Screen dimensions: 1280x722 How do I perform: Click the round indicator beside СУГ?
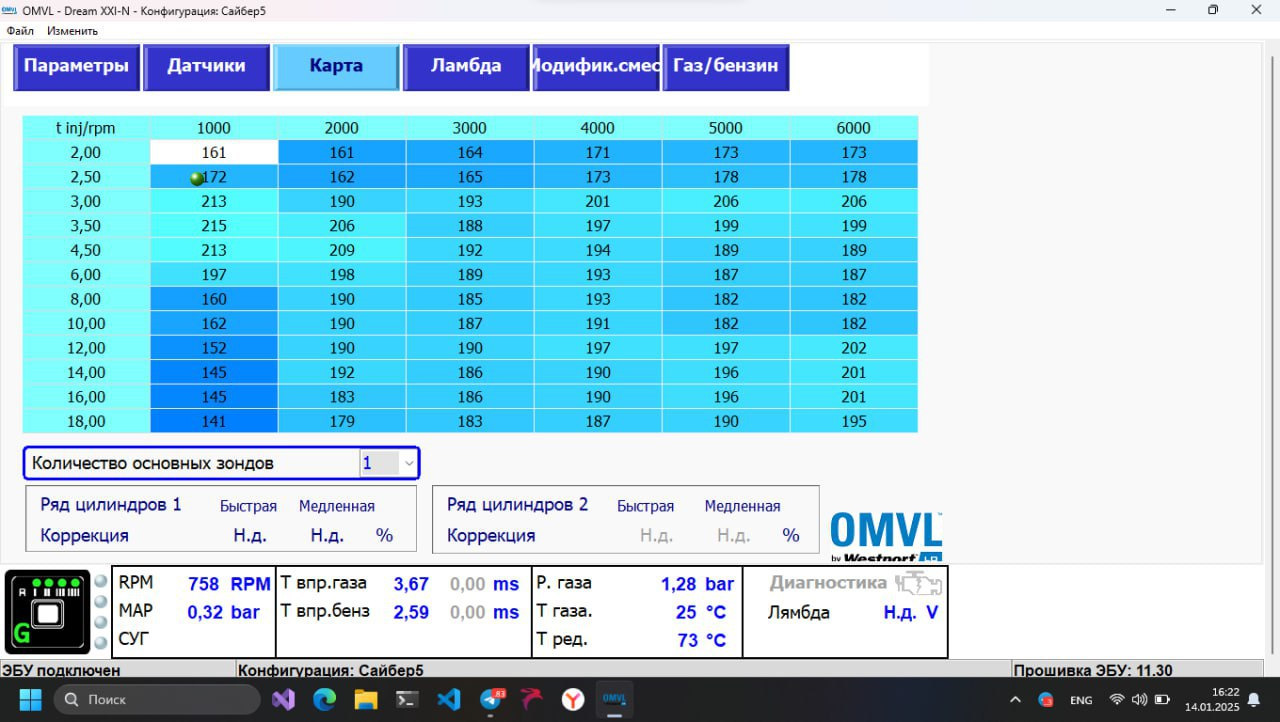[101, 642]
